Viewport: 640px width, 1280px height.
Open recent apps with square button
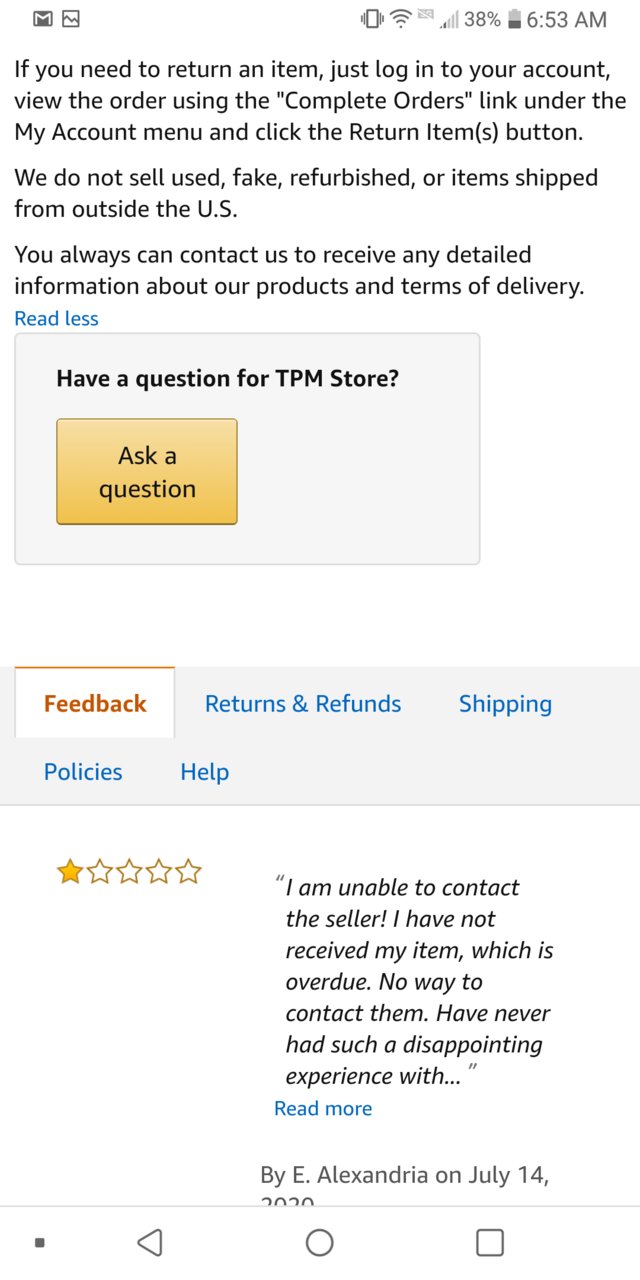tap(490, 1242)
